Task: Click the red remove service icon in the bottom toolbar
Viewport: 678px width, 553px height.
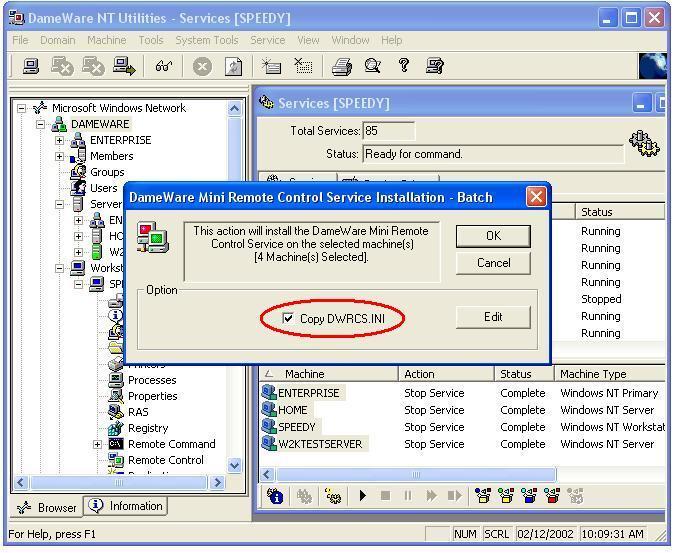Action: 552,495
